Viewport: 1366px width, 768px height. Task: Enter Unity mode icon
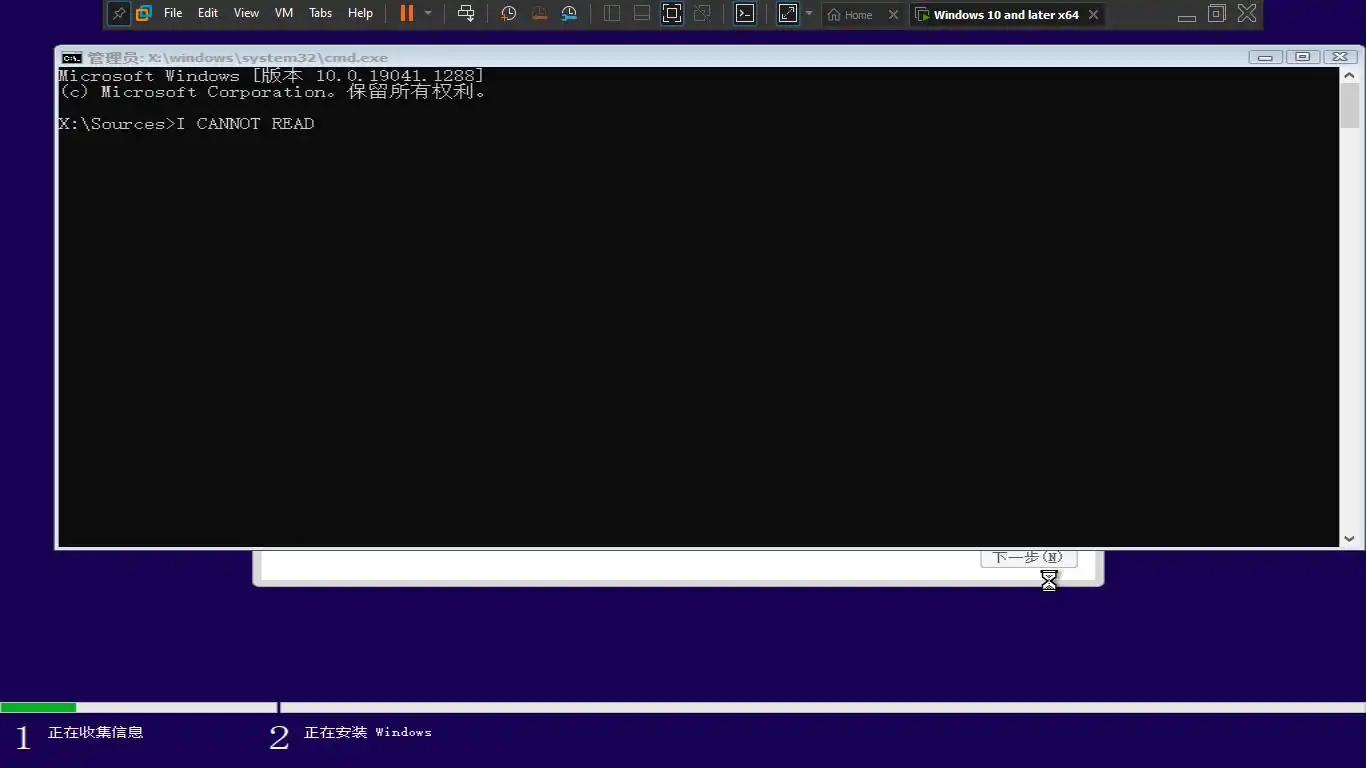pyautogui.click(x=702, y=14)
